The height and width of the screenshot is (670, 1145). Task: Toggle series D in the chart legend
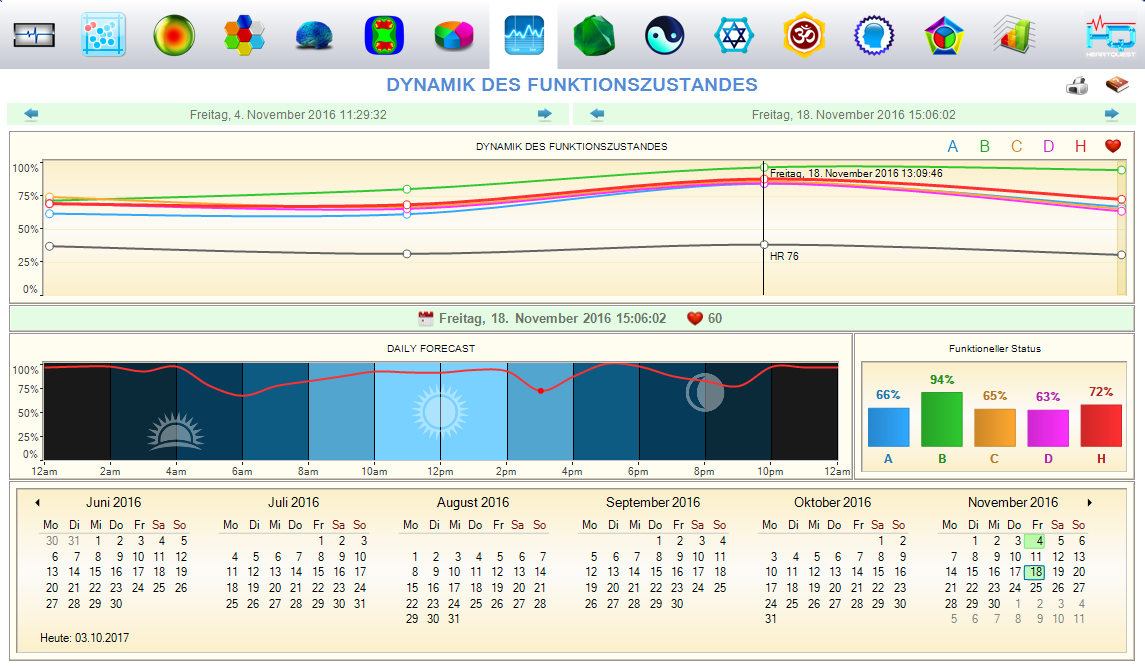pyautogui.click(x=1049, y=146)
